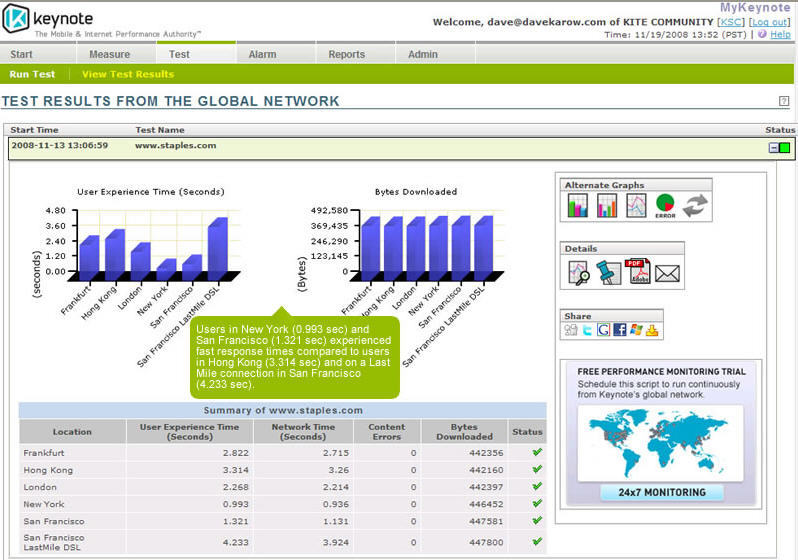
Task: Open the multicolor bar chart with orange bar
Action: tap(607, 206)
